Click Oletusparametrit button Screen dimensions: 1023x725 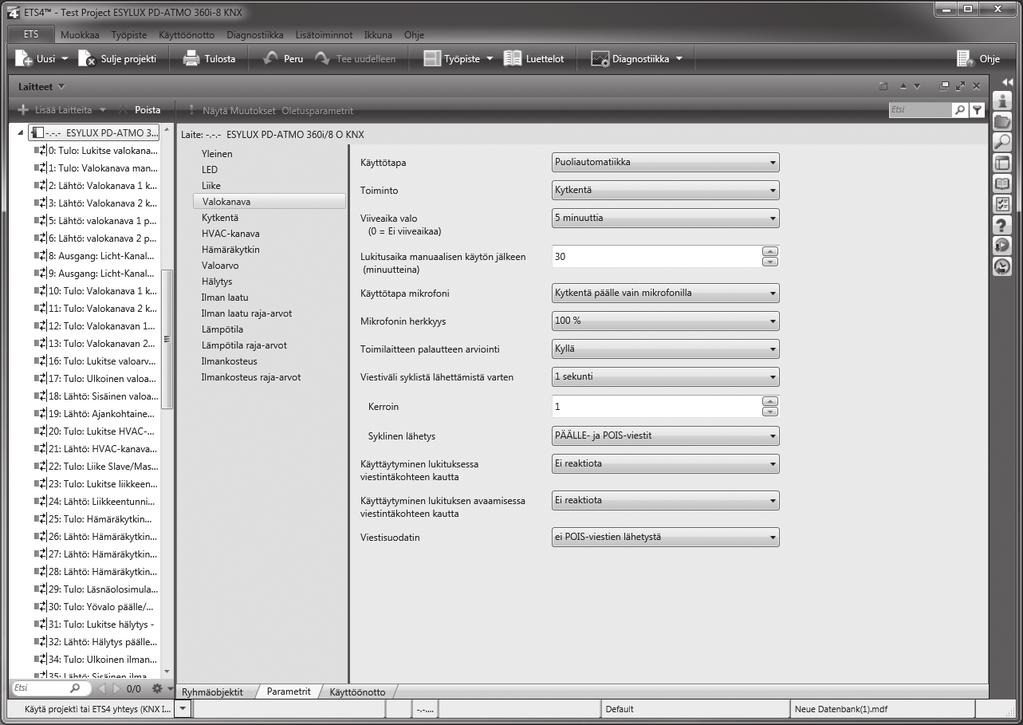tap(318, 110)
